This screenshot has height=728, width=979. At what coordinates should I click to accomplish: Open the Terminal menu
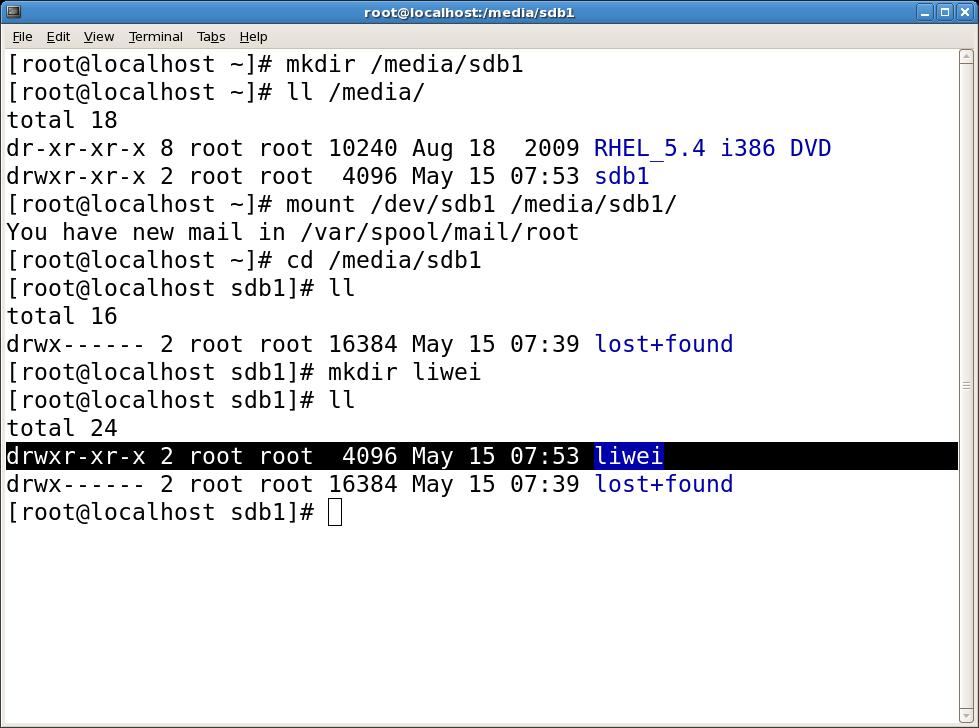click(x=155, y=36)
